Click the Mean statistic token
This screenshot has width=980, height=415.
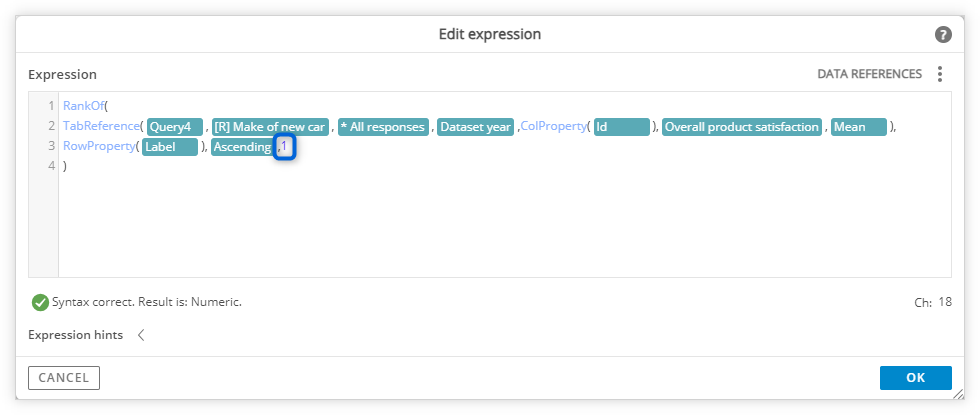(x=859, y=127)
